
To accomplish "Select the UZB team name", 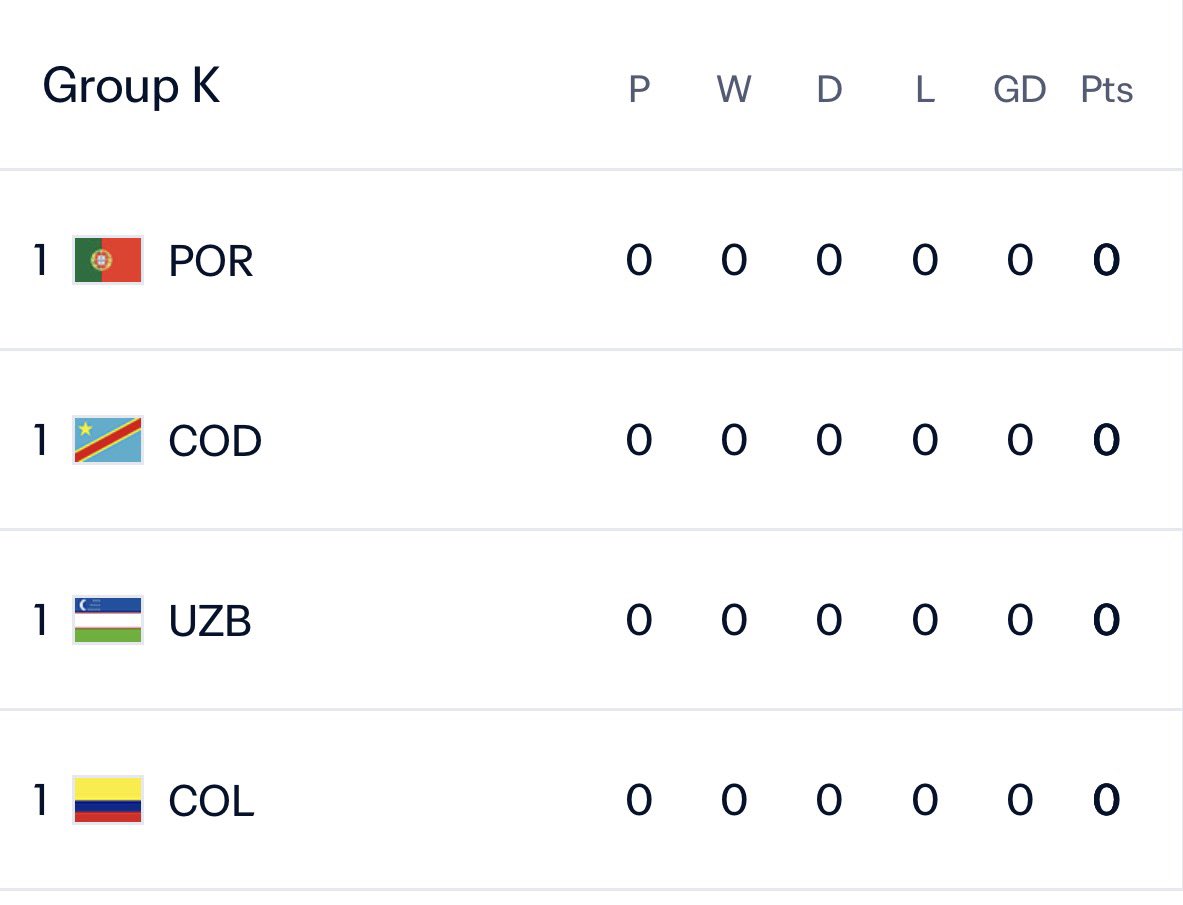I will click(210, 621).
